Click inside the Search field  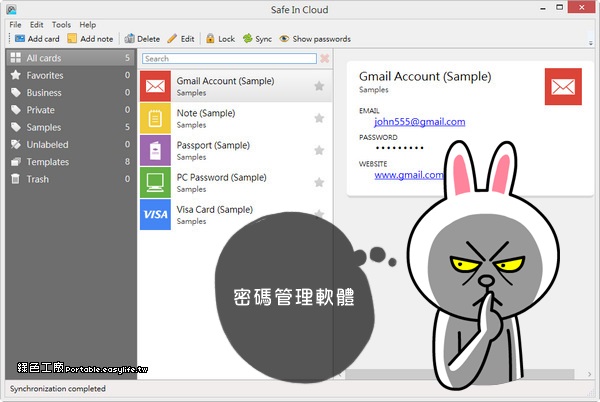[x=229, y=59]
